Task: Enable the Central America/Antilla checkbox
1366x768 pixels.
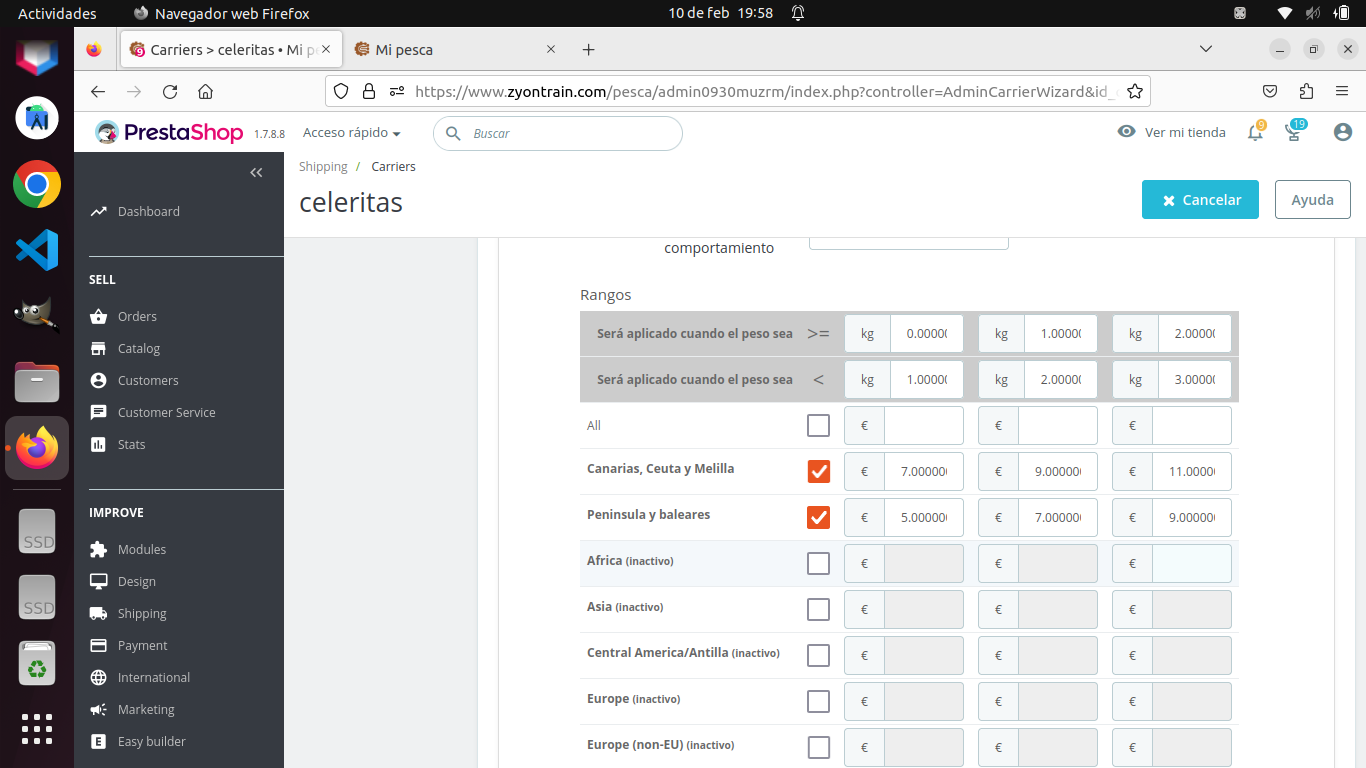Action: coord(818,655)
